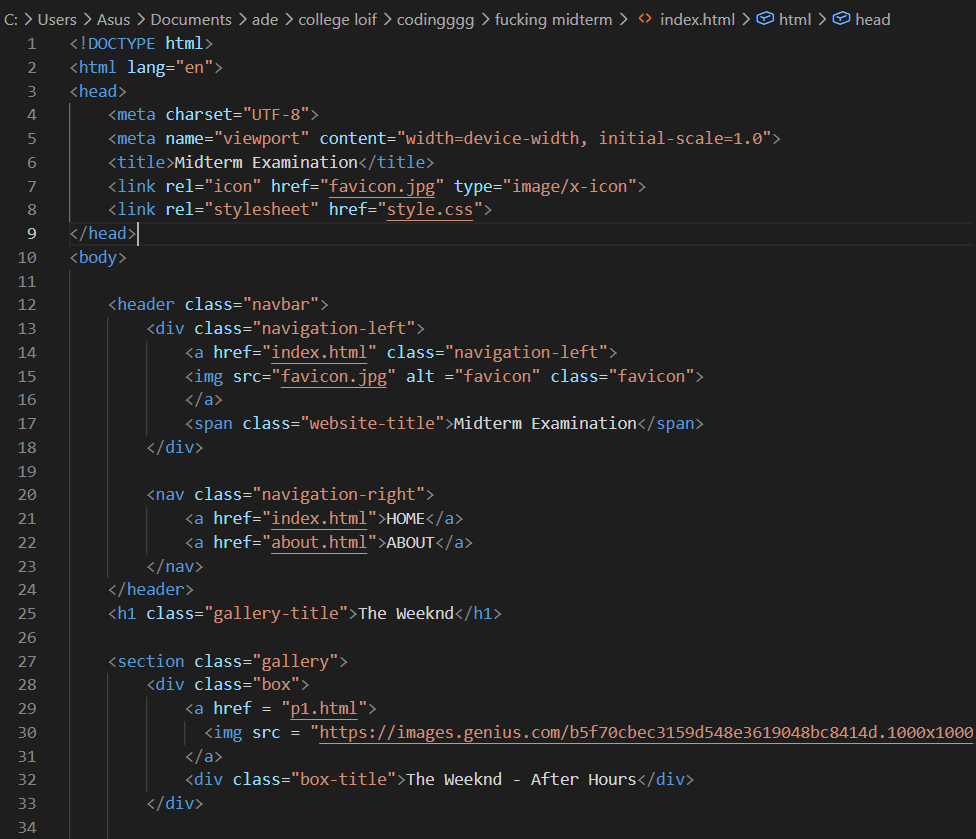Click the "website-title" class value
This screenshot has height=839, width=976.
(x=372, y=424)
